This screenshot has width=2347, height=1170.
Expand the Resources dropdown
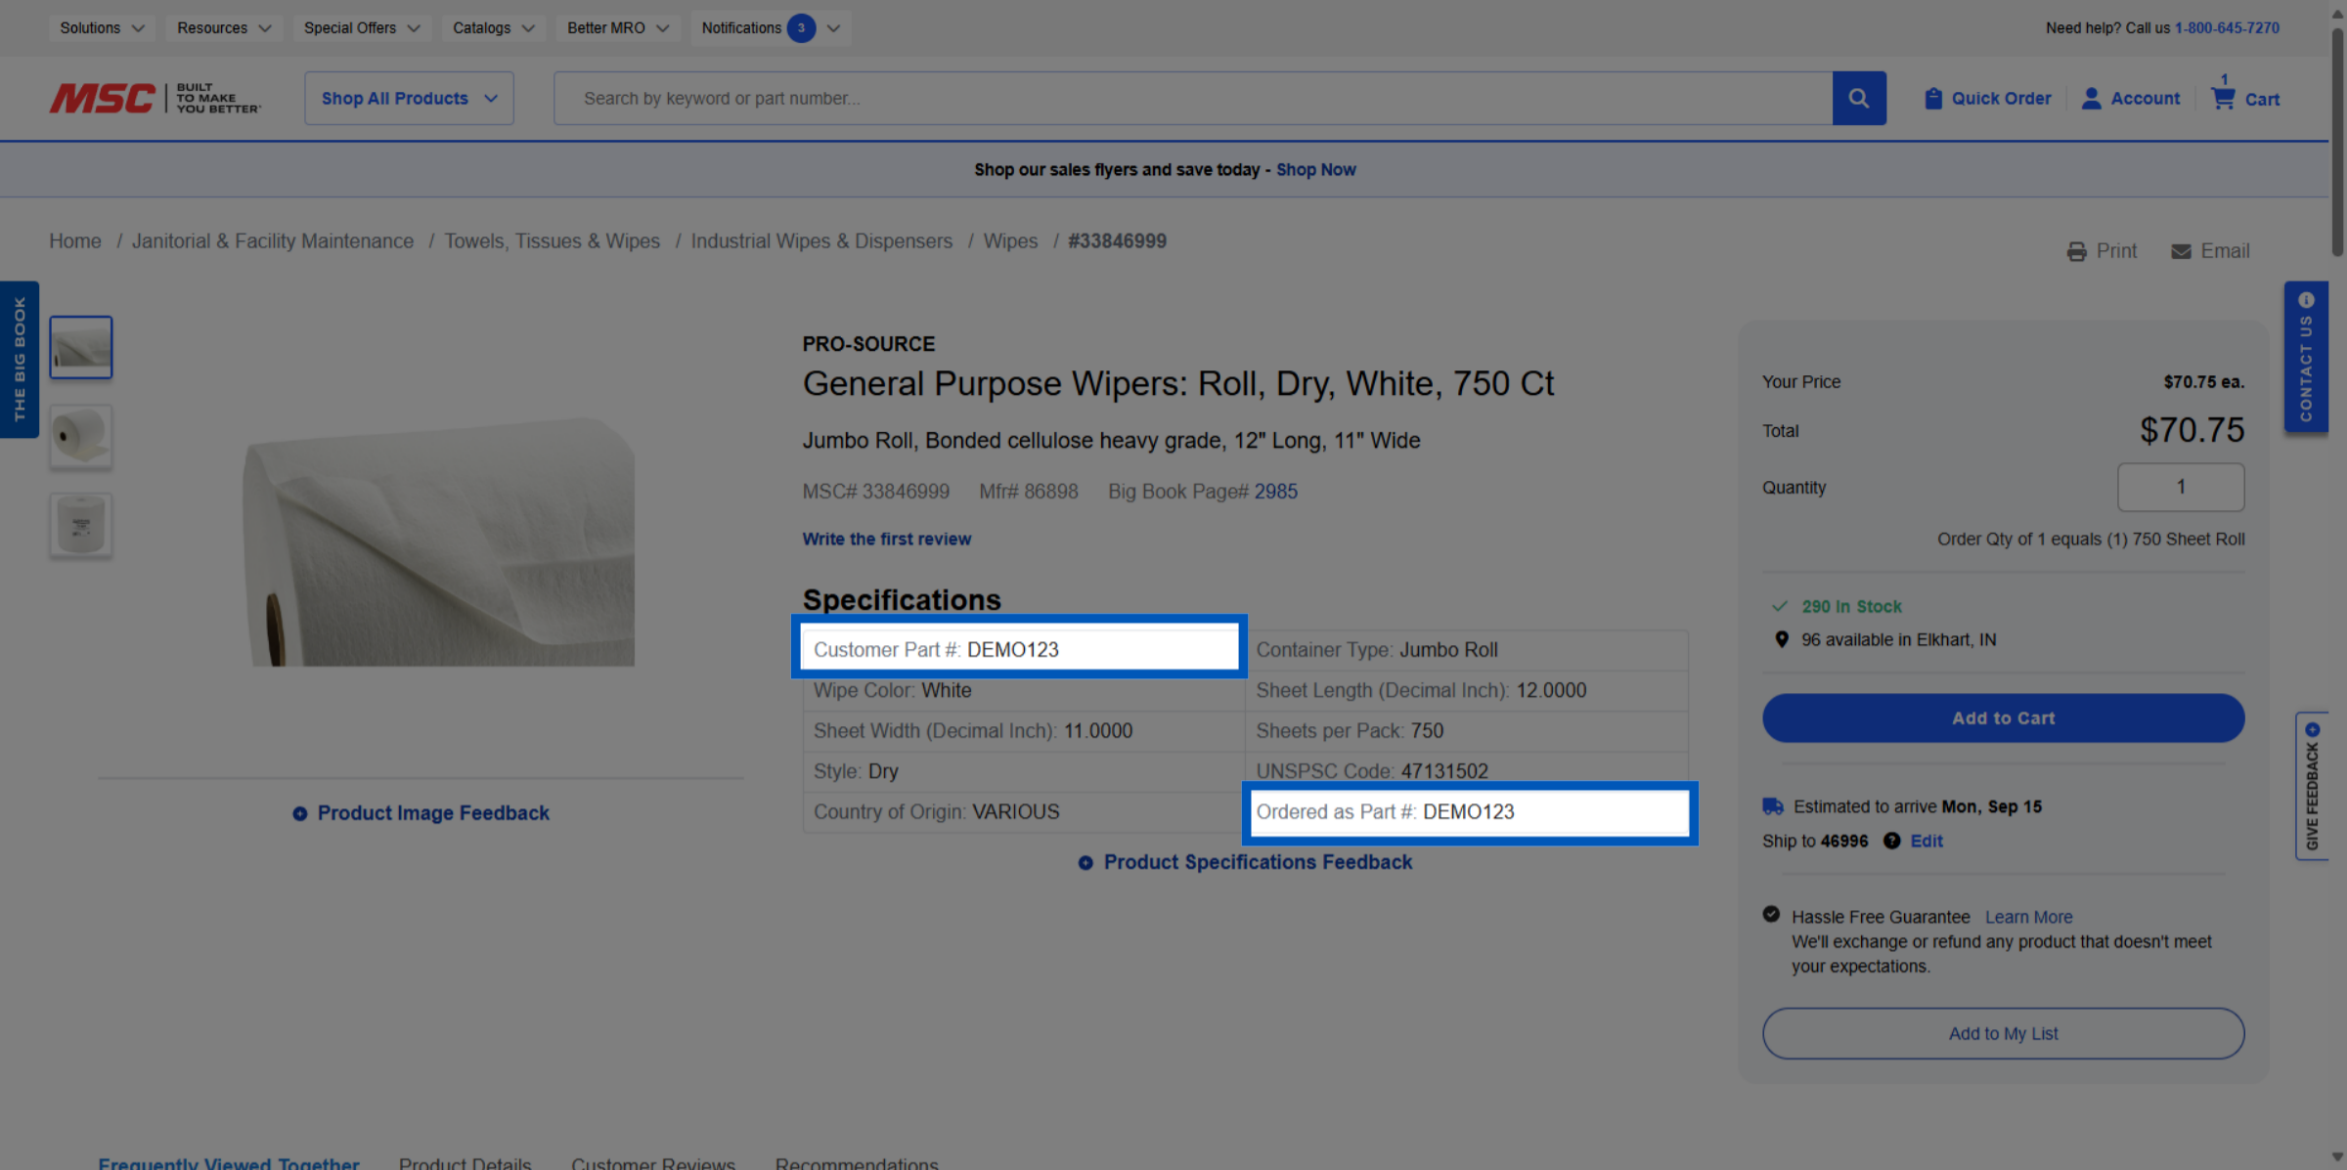(x=224, y=28)
